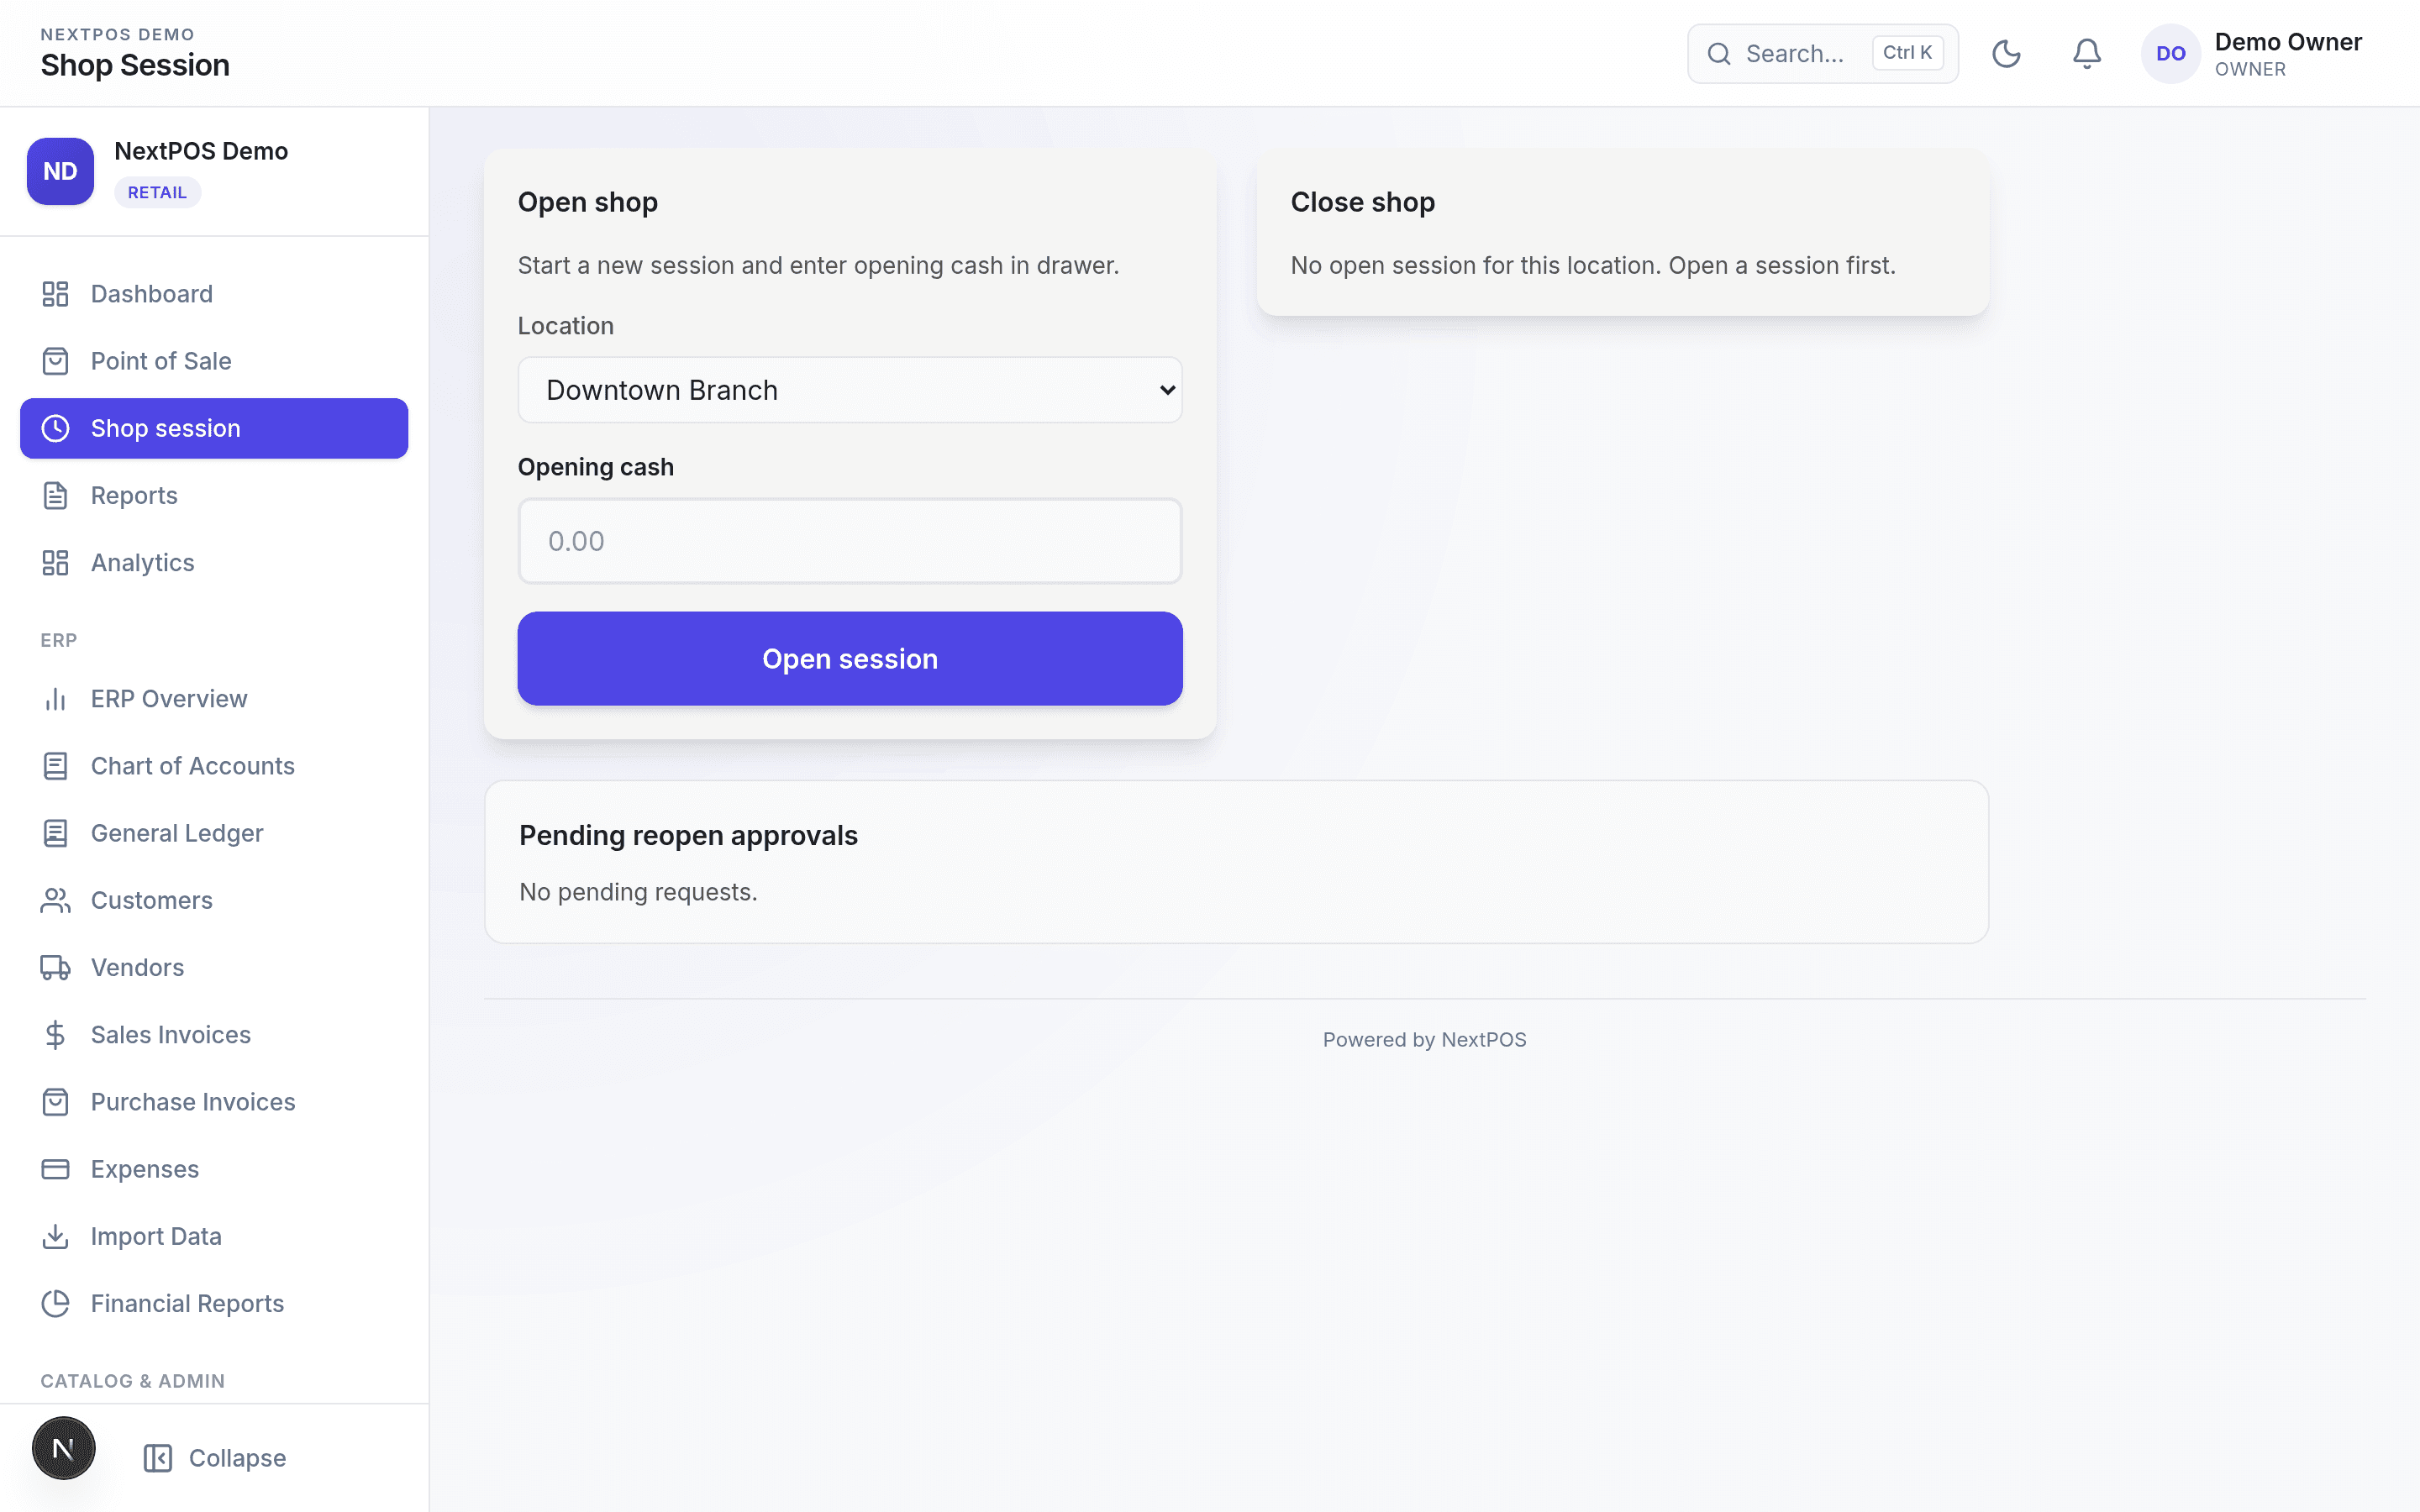
Task: Open notifications via the bell icon
Action: coord(2086,54)
